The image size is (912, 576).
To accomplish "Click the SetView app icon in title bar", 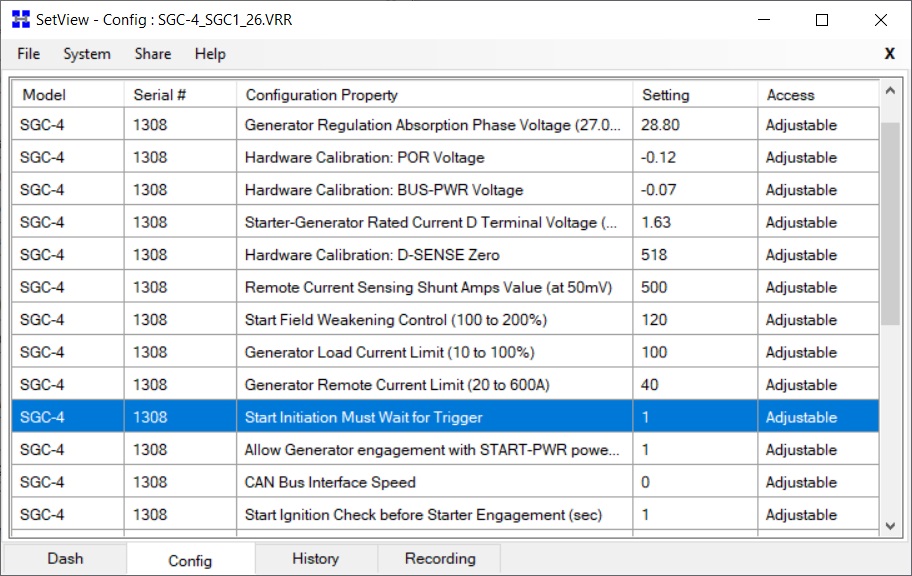I will (20, 19).
